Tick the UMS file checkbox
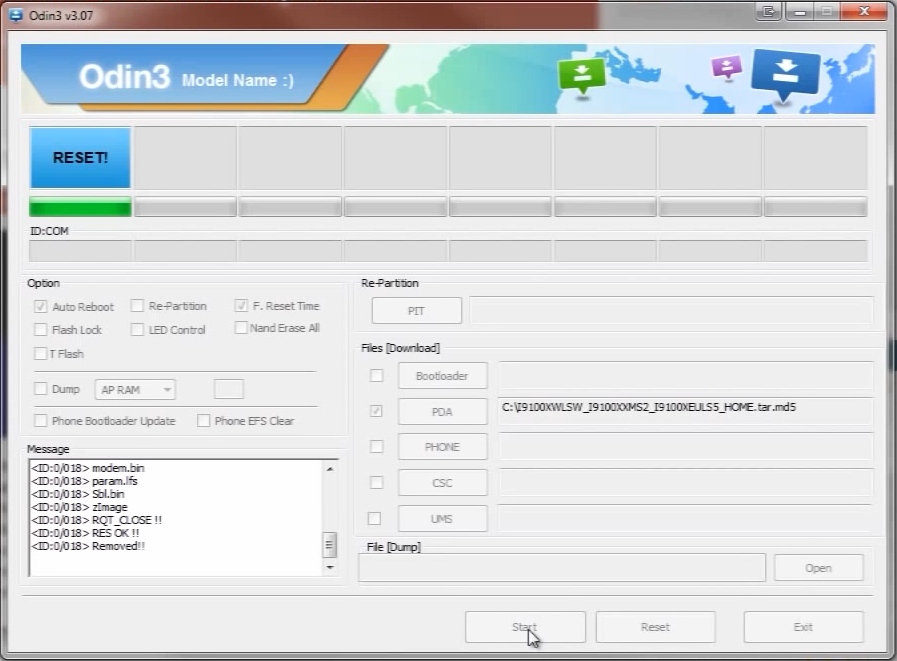 pos(375,518)
